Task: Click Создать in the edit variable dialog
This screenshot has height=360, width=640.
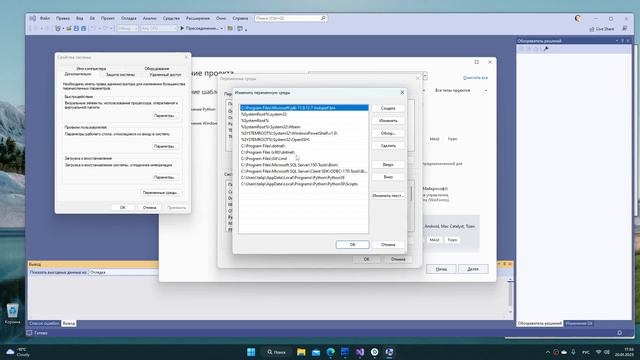Action: coord(388,108)
